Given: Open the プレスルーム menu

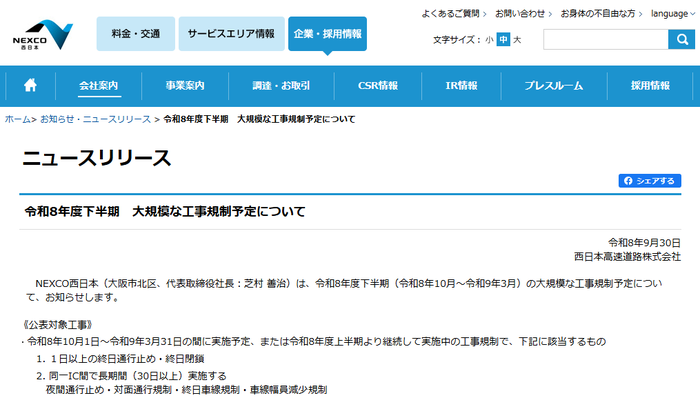Looking at the screenshot, I should click(x=554, y=86).
